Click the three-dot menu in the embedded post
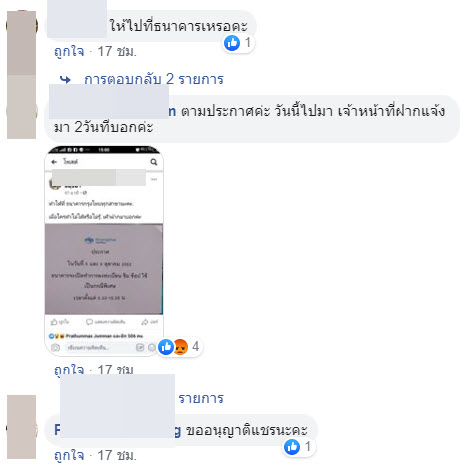 154,179
